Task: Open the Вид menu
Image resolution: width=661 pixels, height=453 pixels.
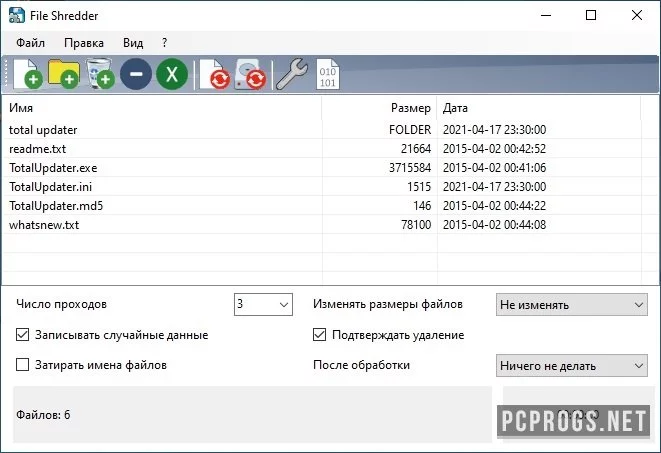Action: pyautogui.click(x=133, y=43)
